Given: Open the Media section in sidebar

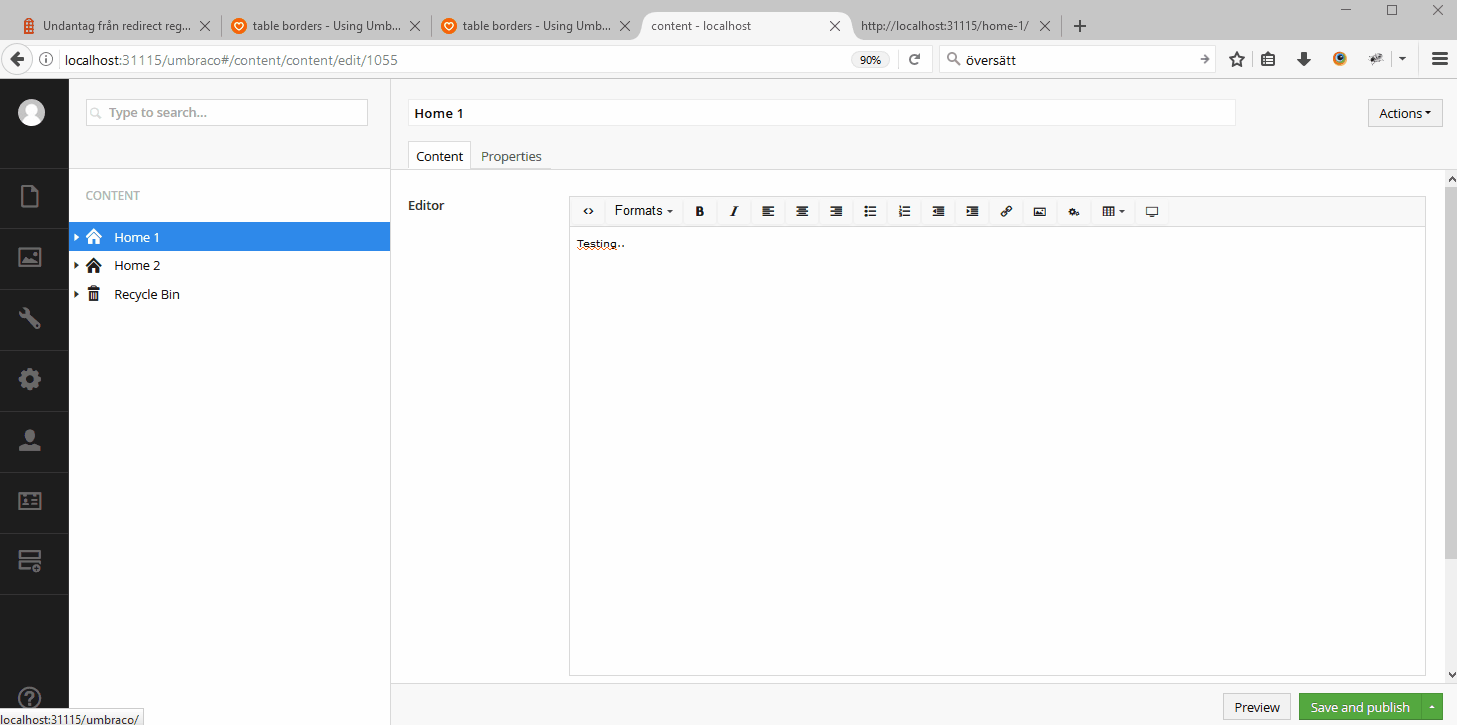Looking at the screenshot, I should [30, 258].
